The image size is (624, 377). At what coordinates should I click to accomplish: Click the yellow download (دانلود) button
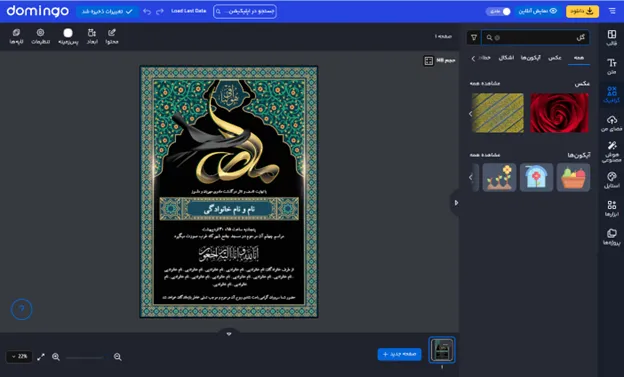coord(582,11)
